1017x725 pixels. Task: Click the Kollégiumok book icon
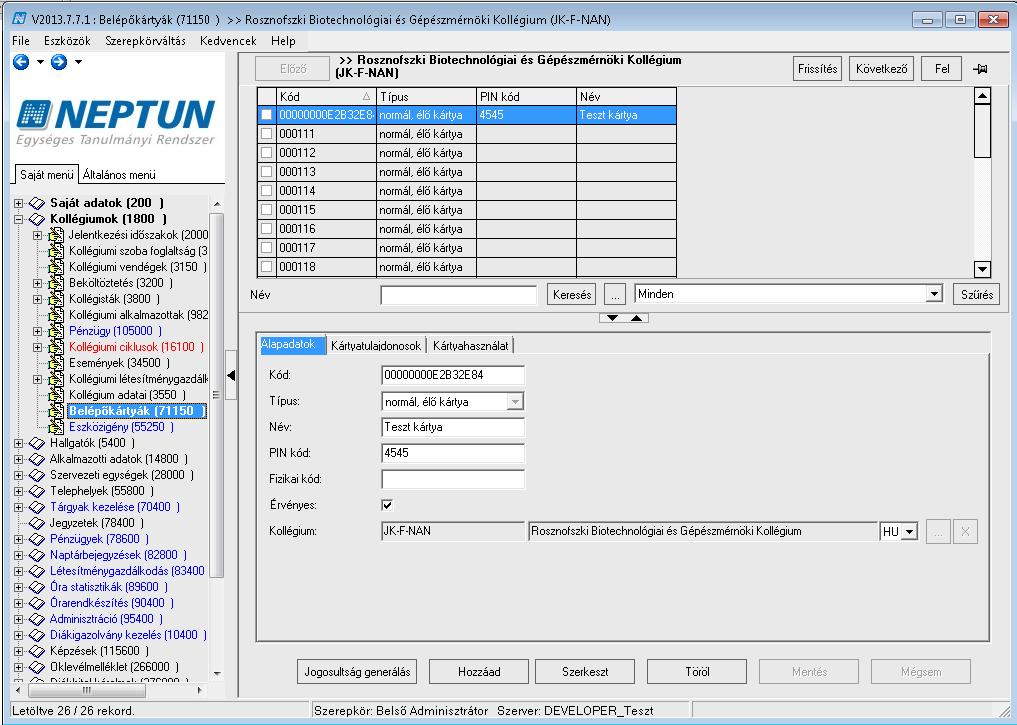pos(38,219)
